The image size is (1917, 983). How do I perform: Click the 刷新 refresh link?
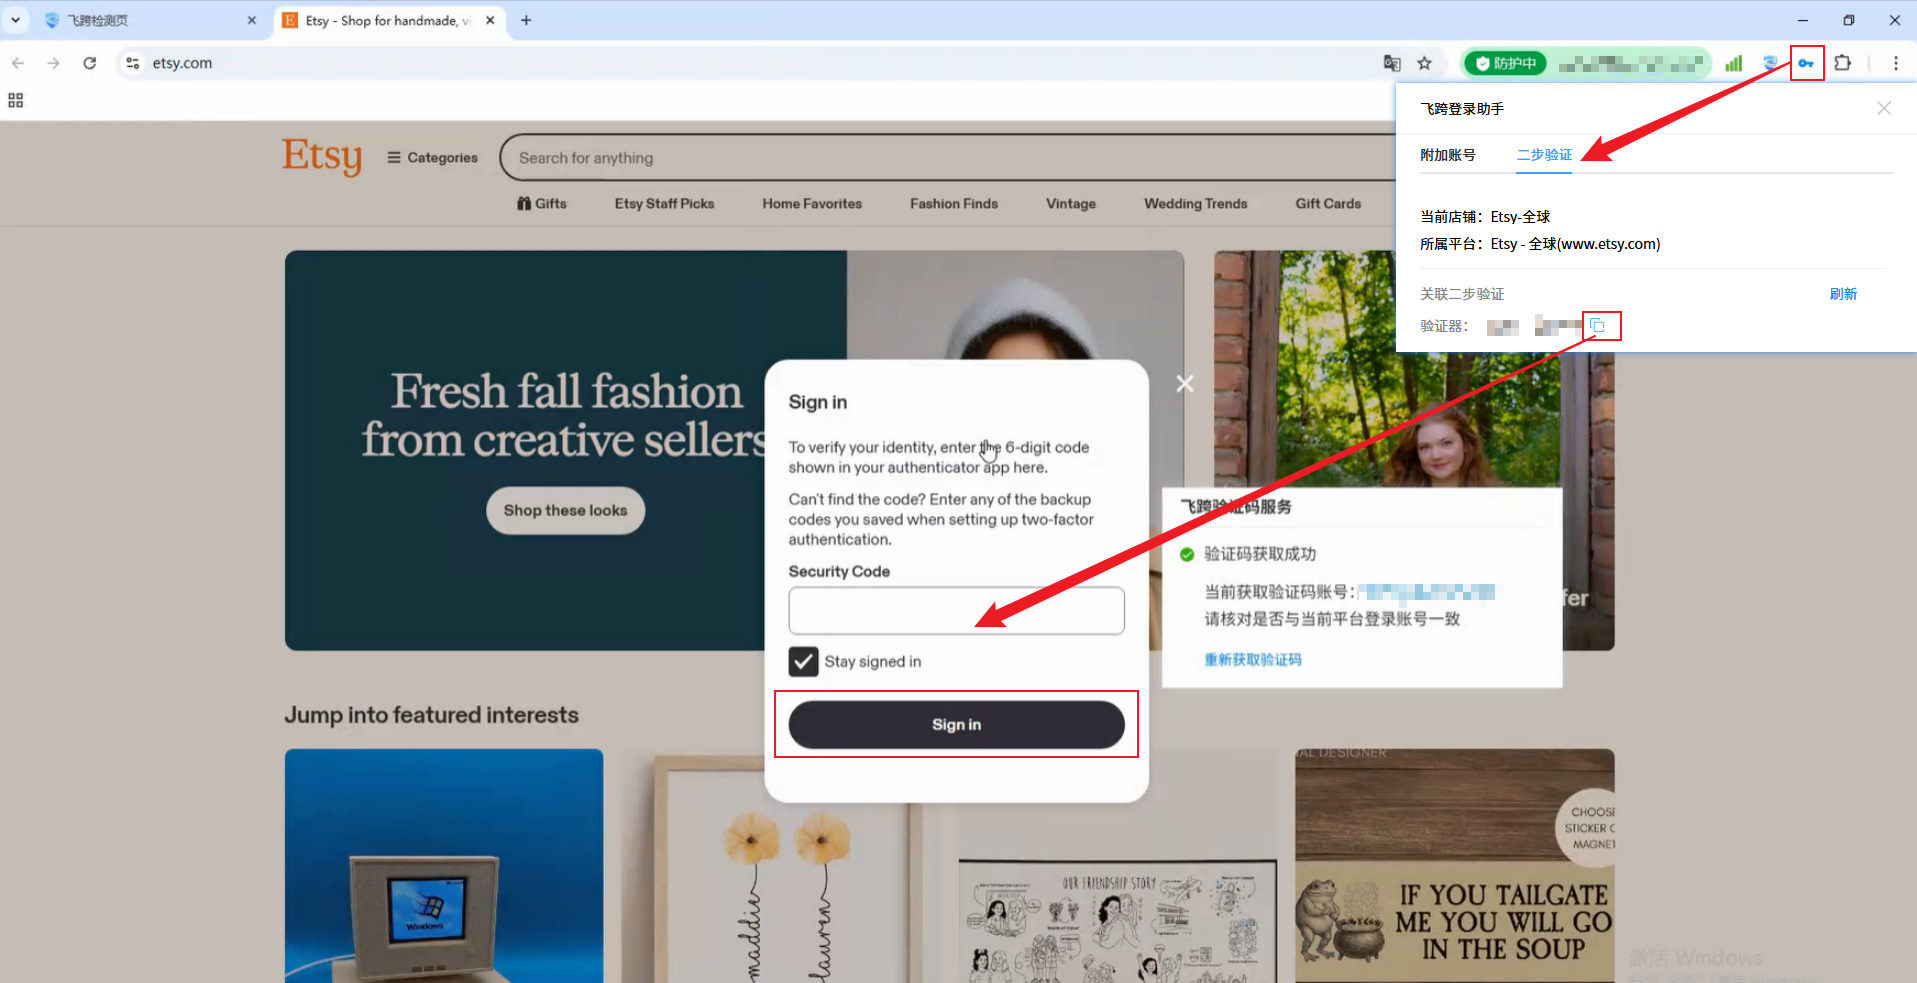click(1843, 294)
